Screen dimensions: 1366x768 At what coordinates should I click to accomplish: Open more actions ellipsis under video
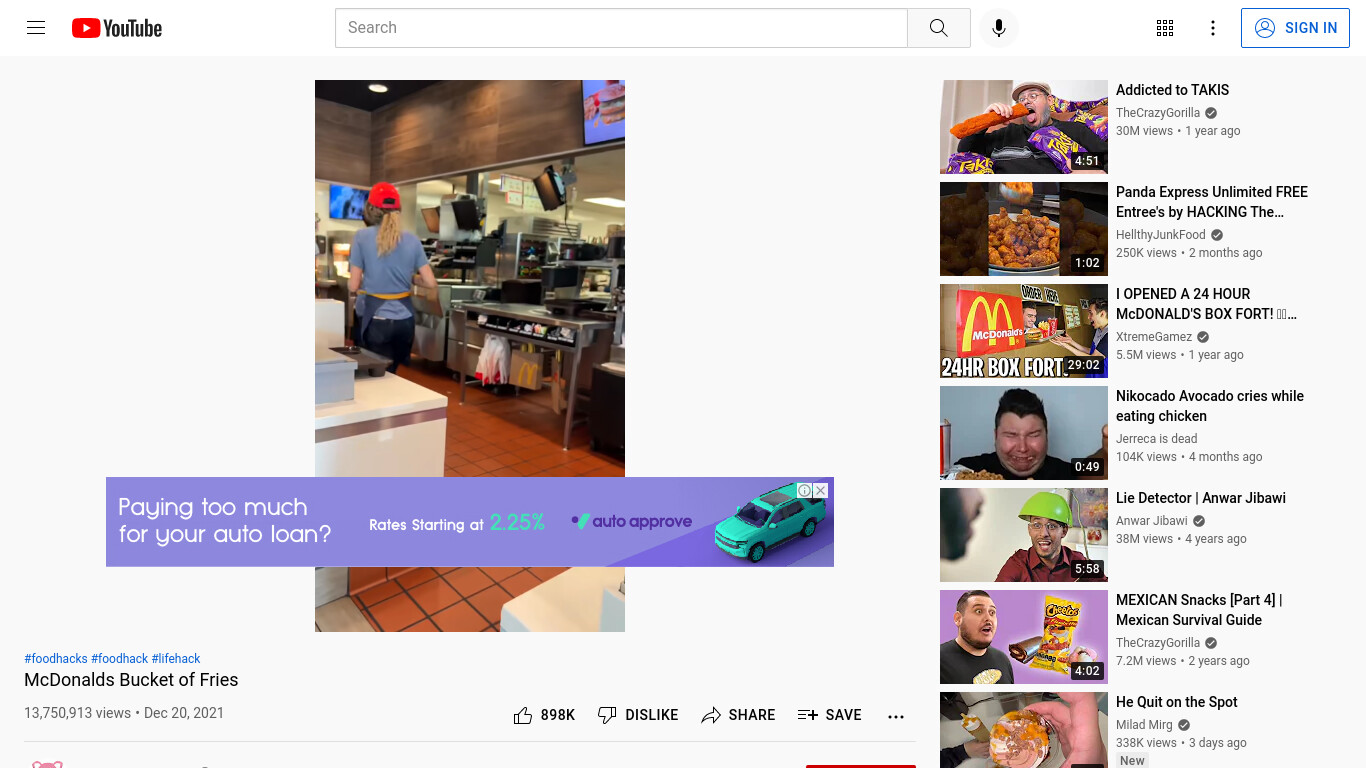tap(896, 715)
